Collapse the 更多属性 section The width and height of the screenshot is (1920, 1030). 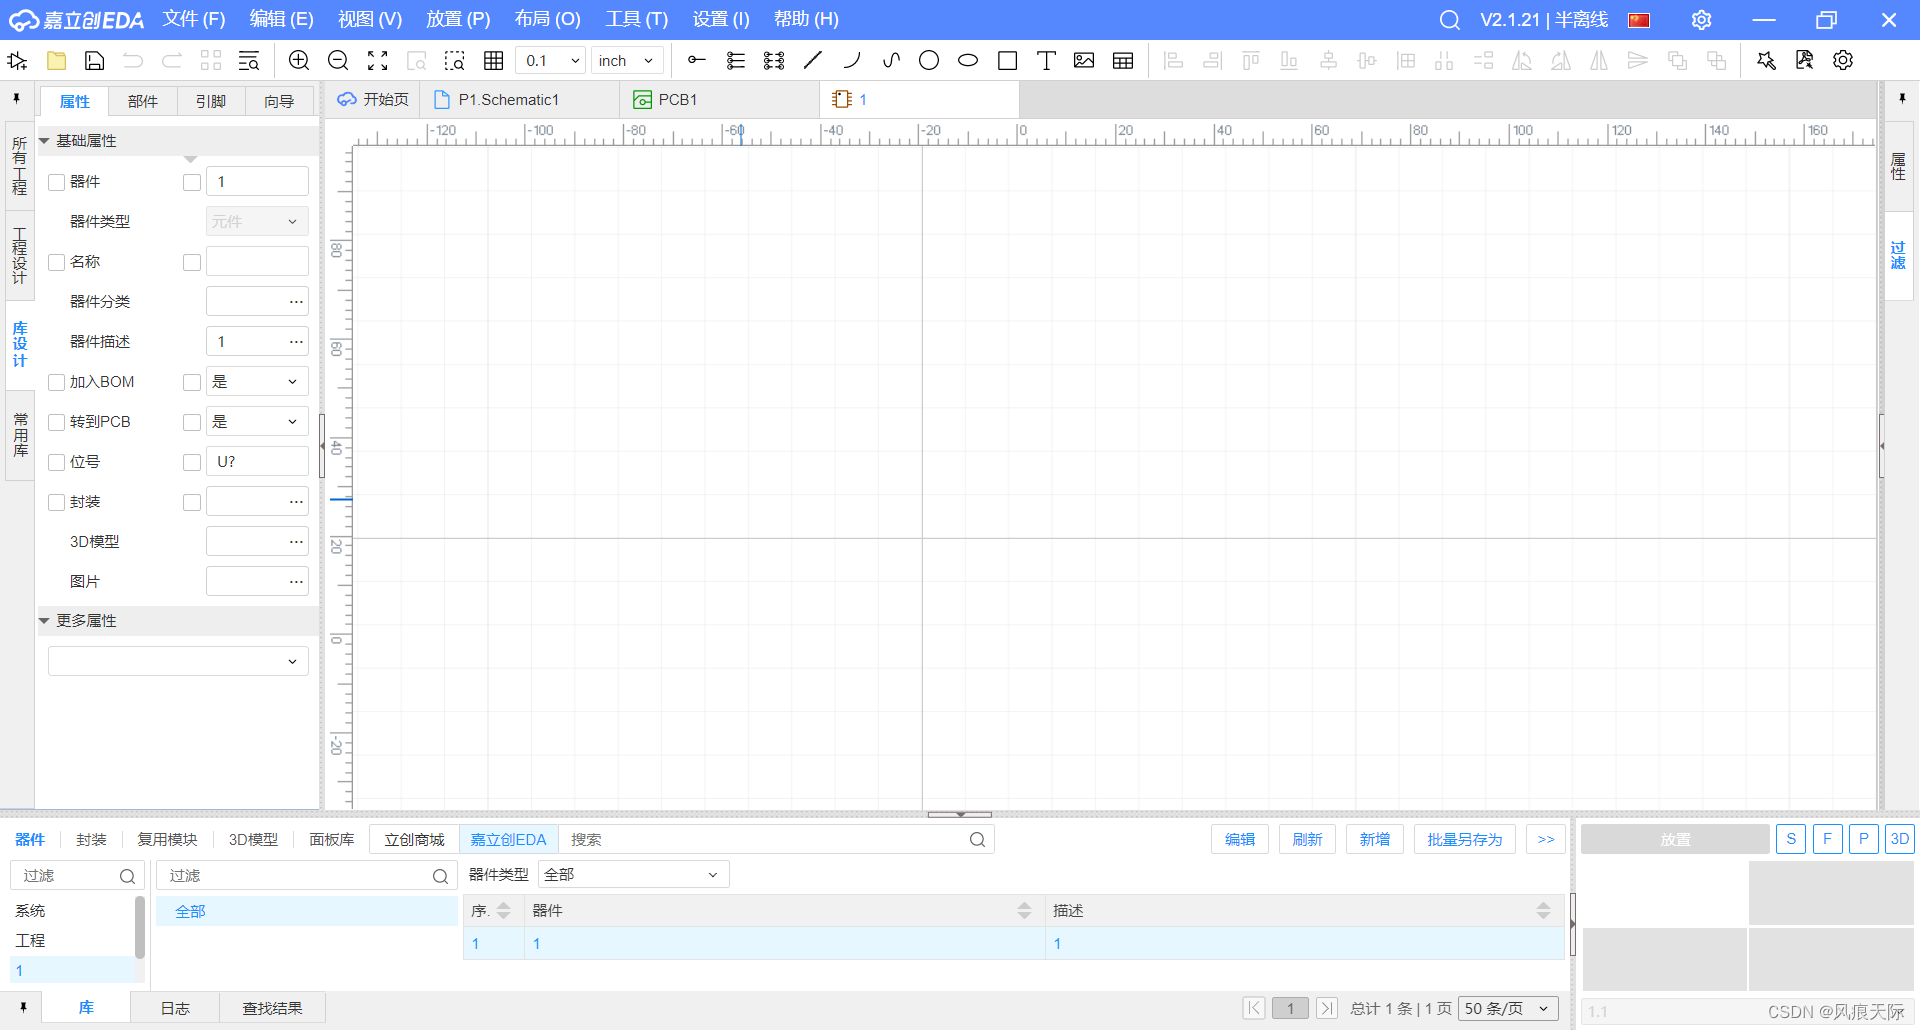44,621
